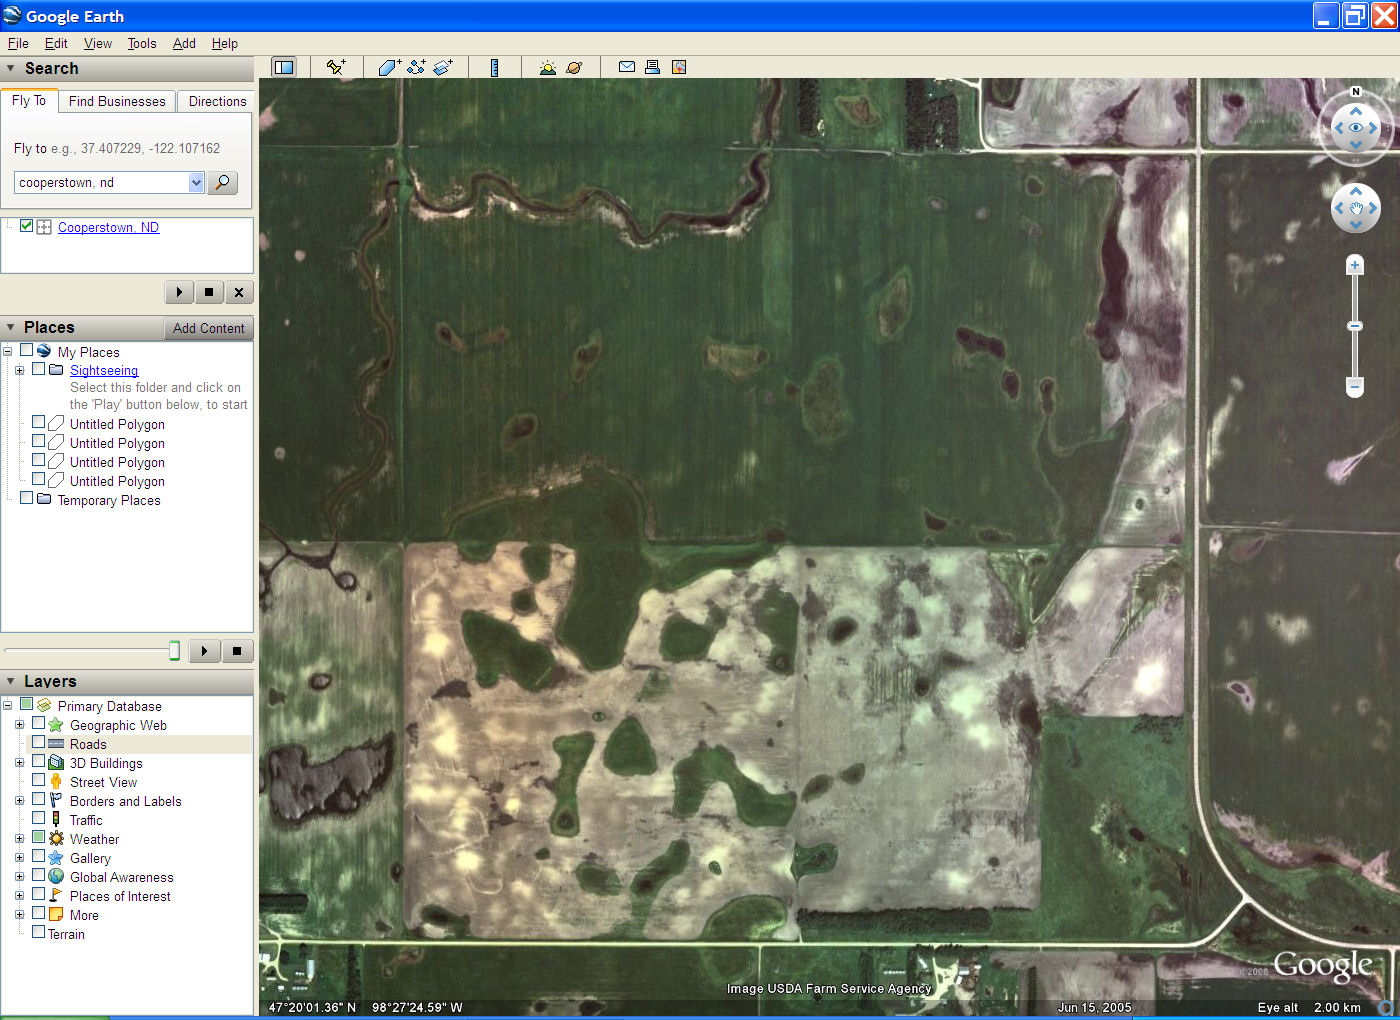Expand the Geographic Web layer node
The height and width of the screenshot is (1020, 1400).
tap(19, 724)
